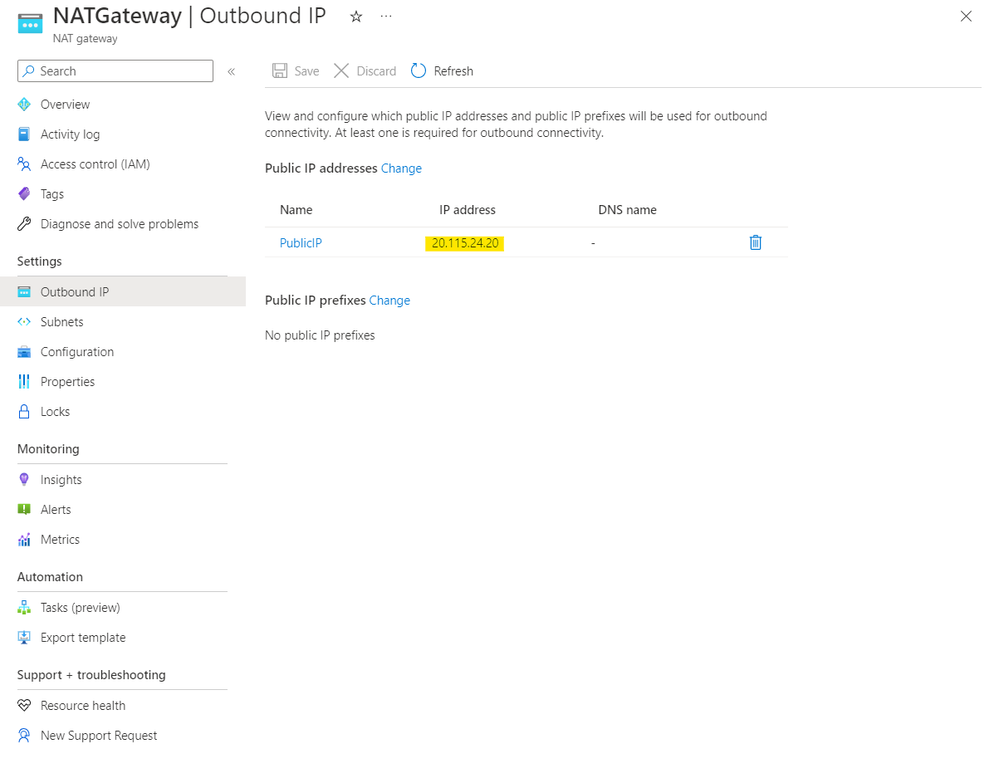Click the Resource health heart icon
This screenshot has width=999, height=758.
24,706
